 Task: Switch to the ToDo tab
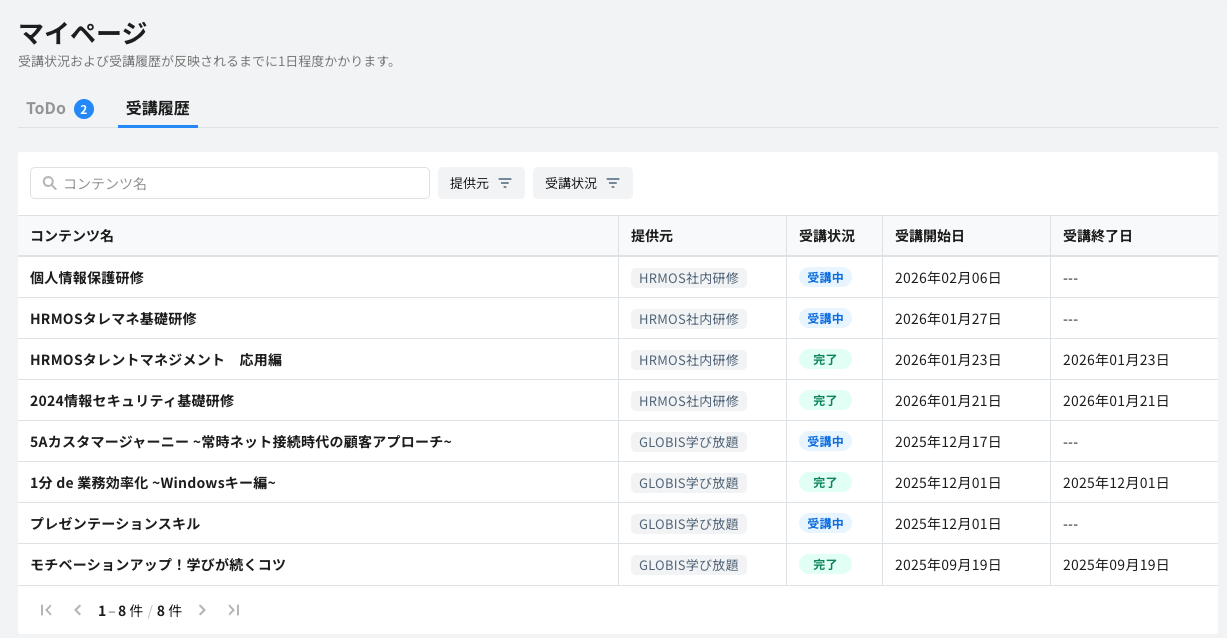click(x=46, y=108)
